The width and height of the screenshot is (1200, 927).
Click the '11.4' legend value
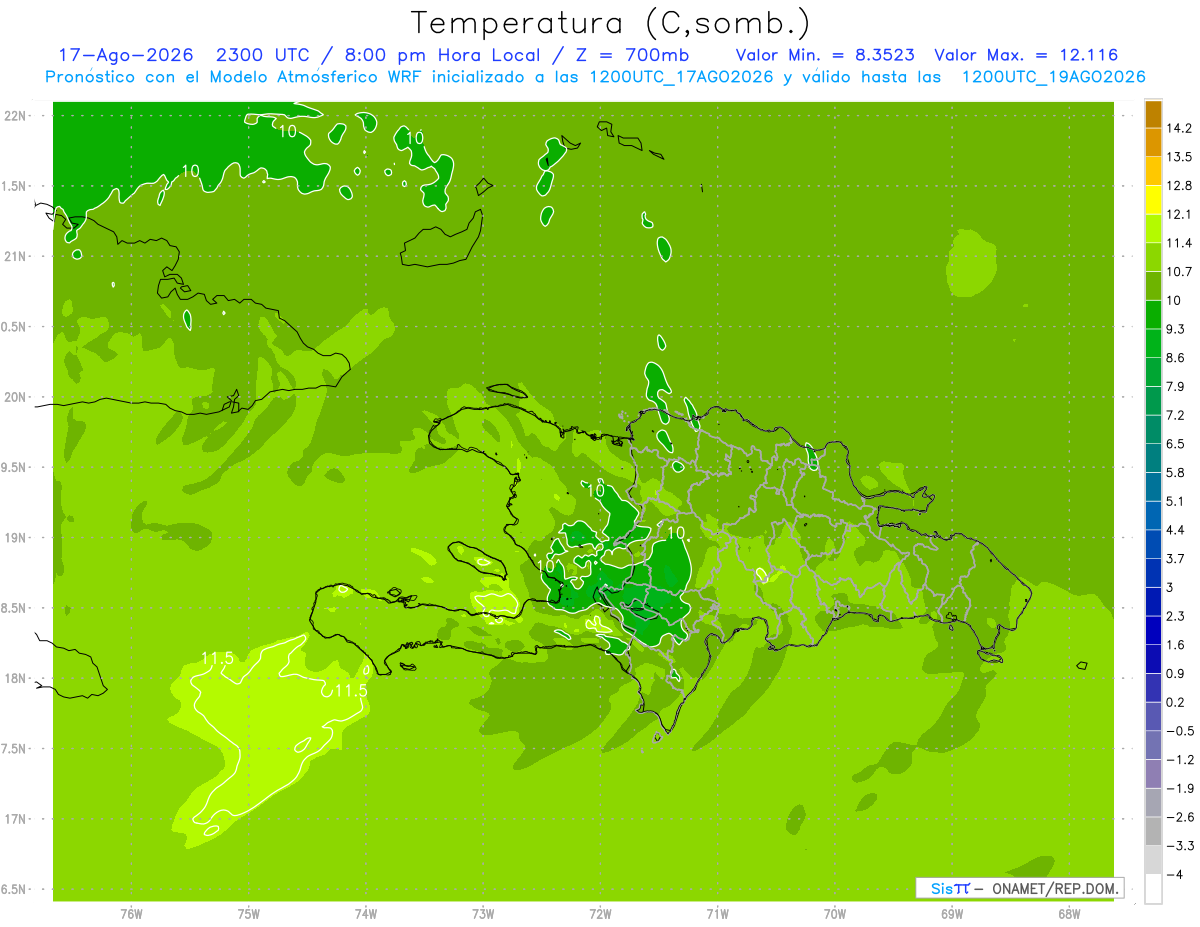click(1179, 243)
